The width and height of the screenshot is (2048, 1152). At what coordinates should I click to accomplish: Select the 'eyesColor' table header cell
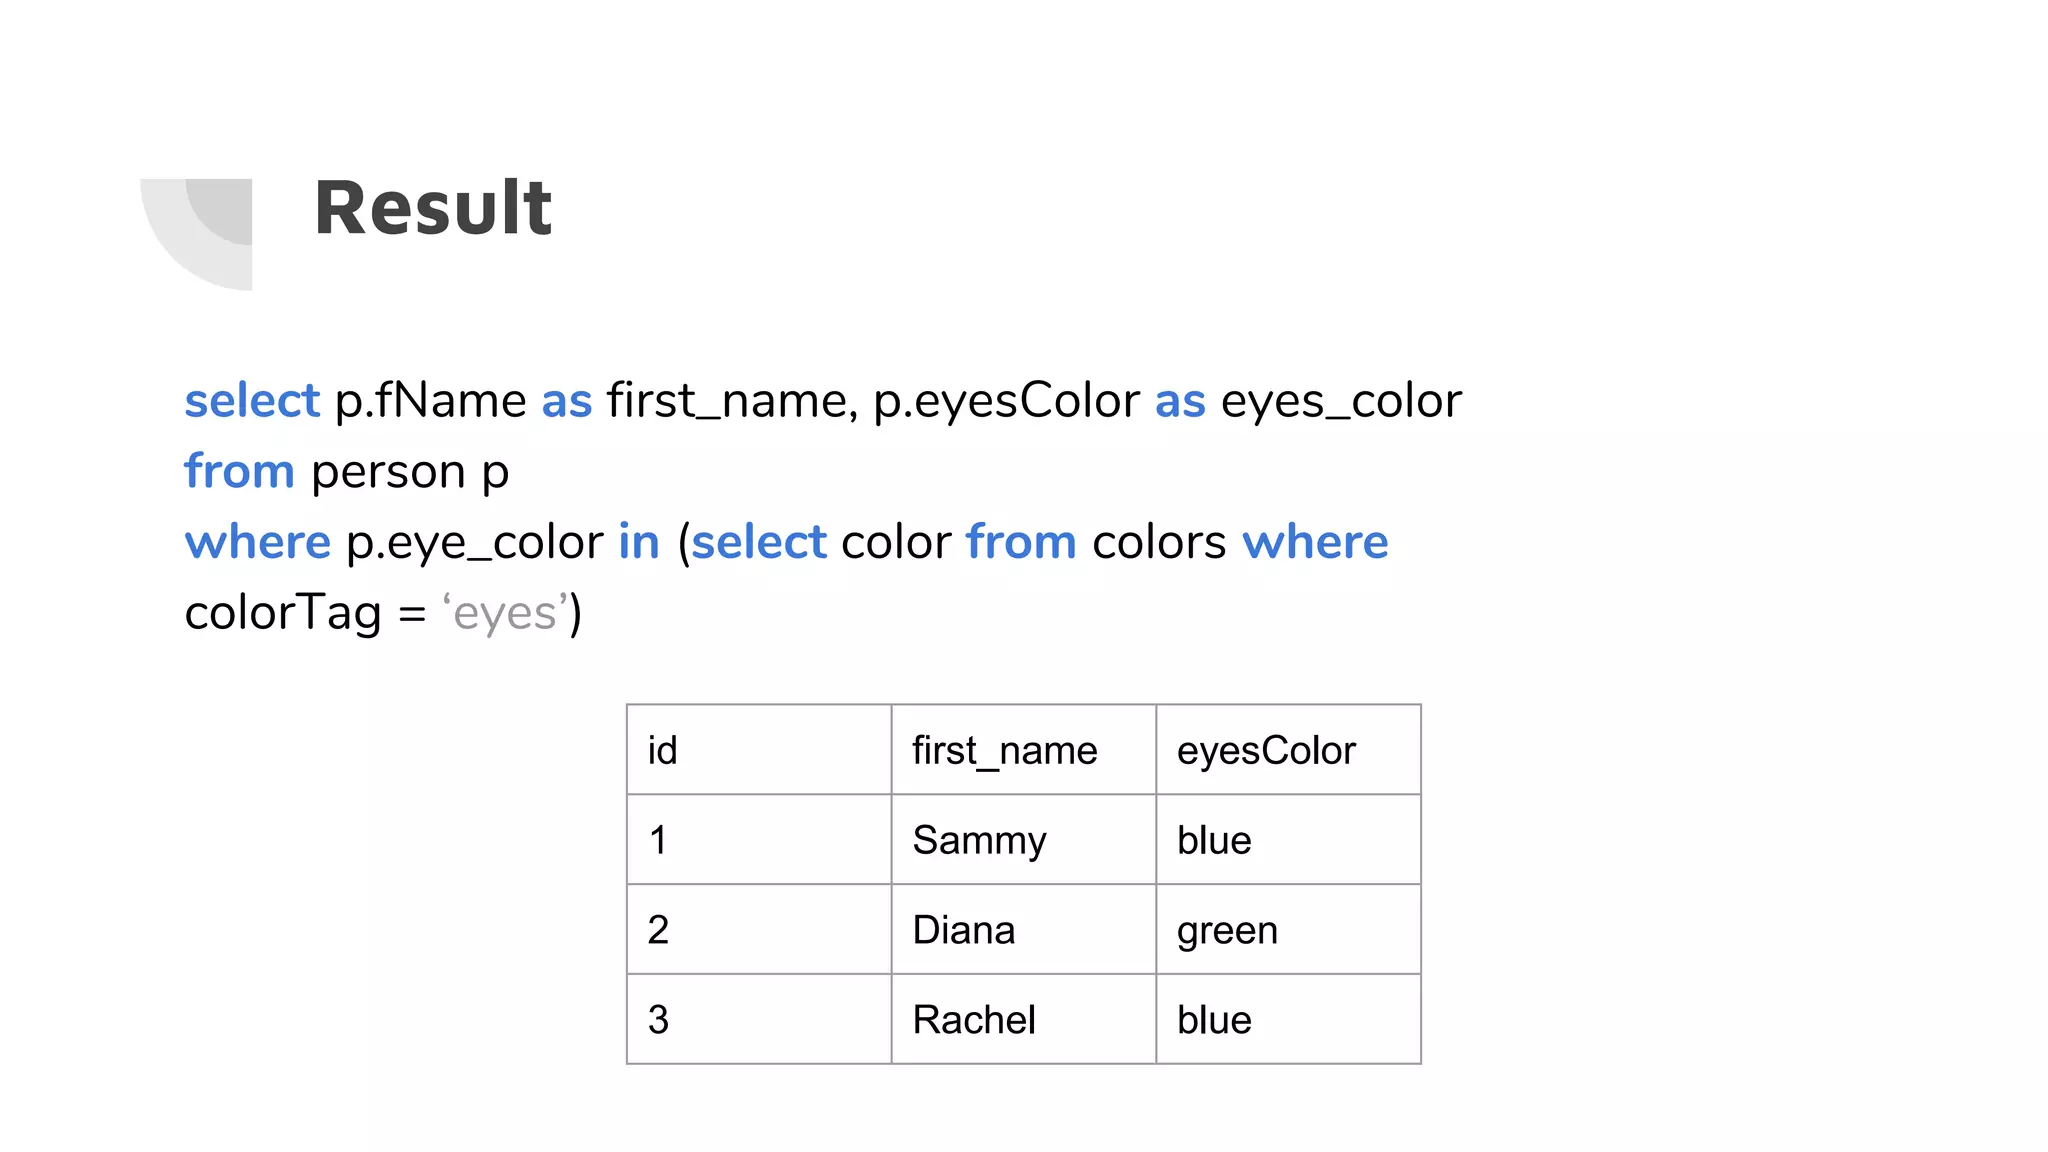coord(1288,750)
